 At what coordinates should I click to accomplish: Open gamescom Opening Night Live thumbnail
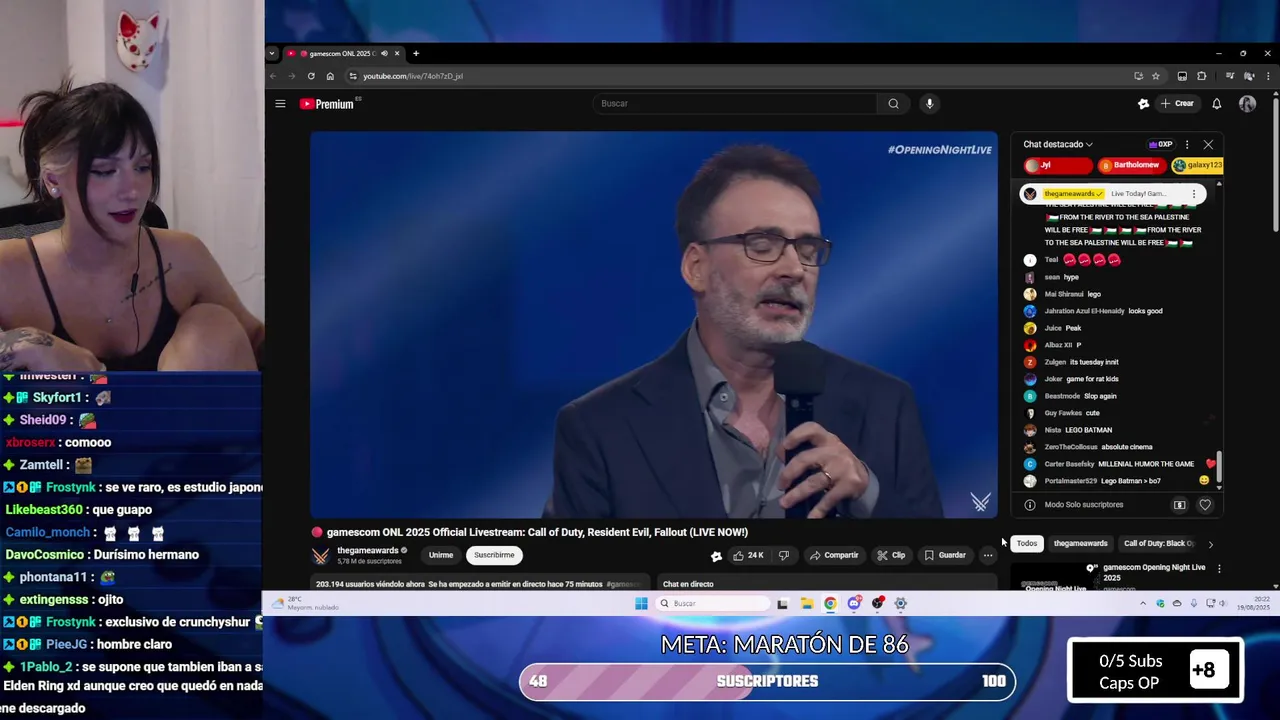[x=1053, y=577]
